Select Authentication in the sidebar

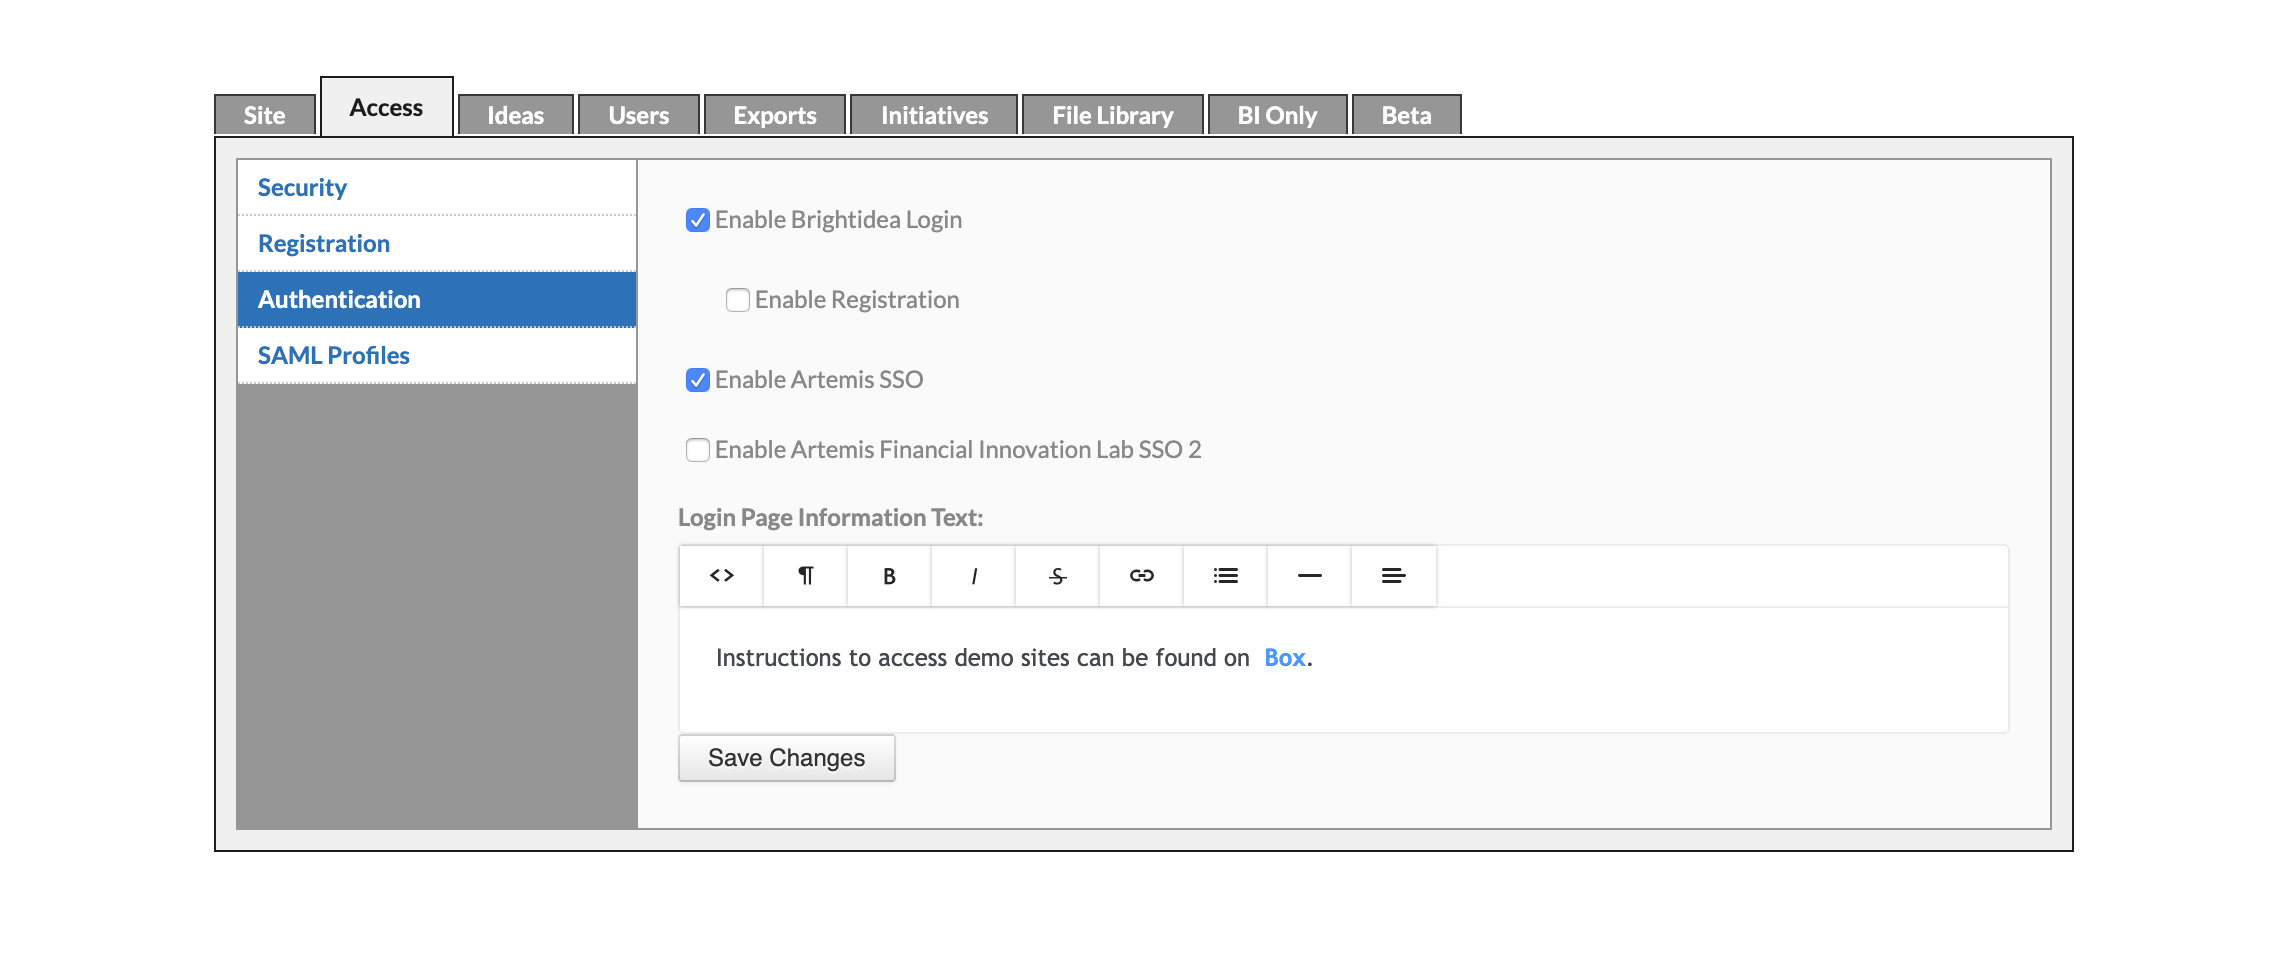coord(437,299)
